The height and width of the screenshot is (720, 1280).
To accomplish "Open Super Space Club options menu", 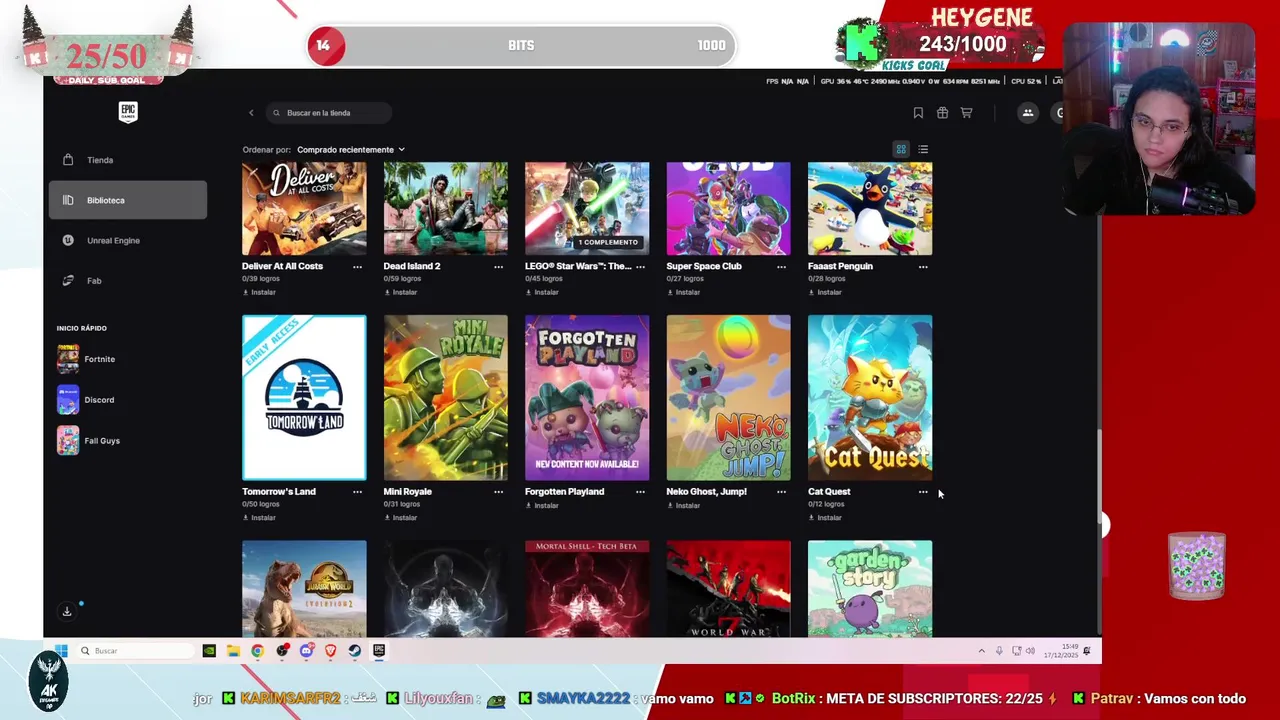I will coord(781,267).
